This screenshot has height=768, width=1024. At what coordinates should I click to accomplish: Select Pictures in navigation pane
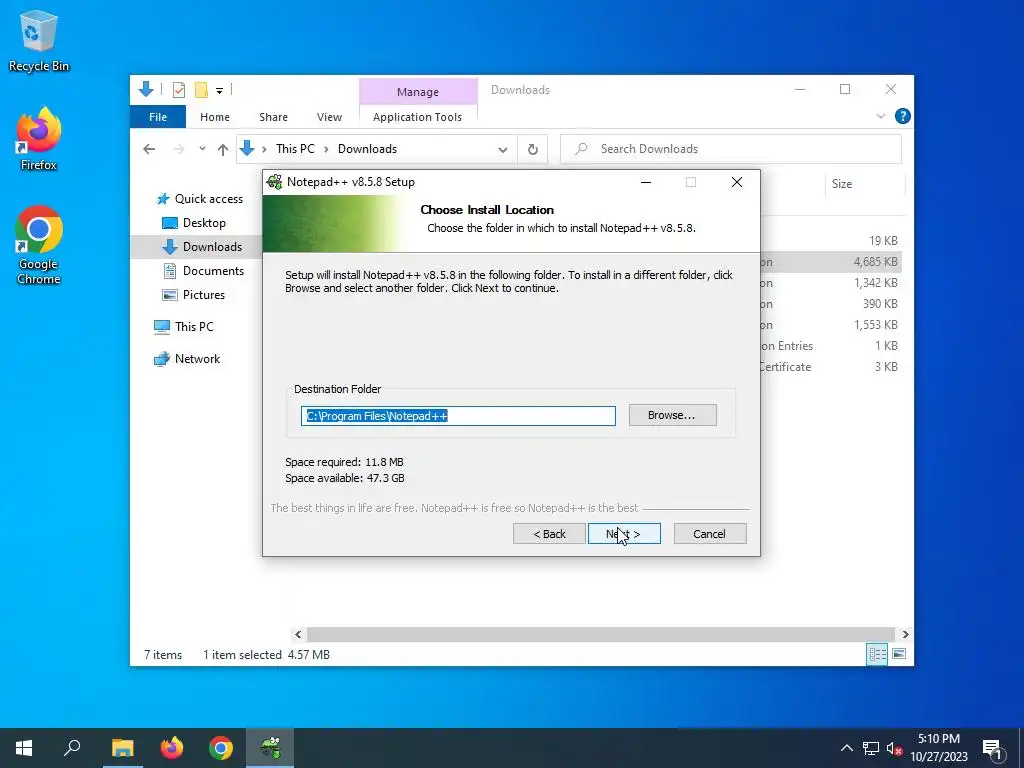tap(193, 295)
